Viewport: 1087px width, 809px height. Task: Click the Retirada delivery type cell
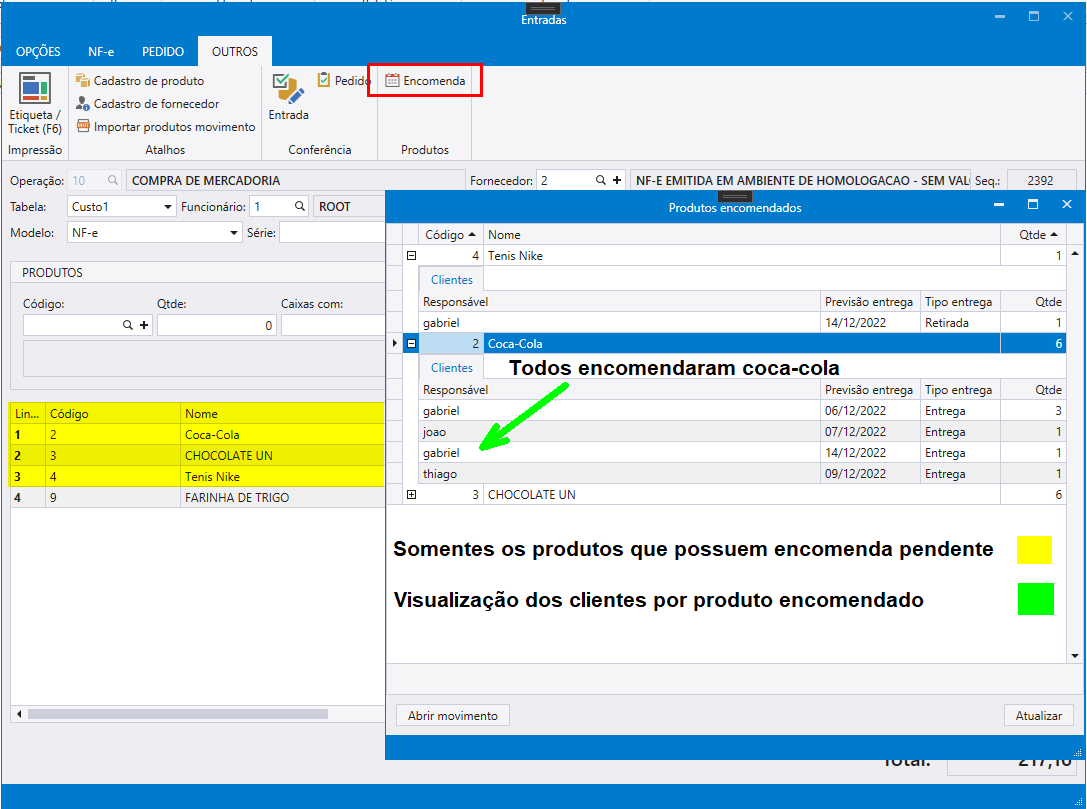click(x=959, y=322)
